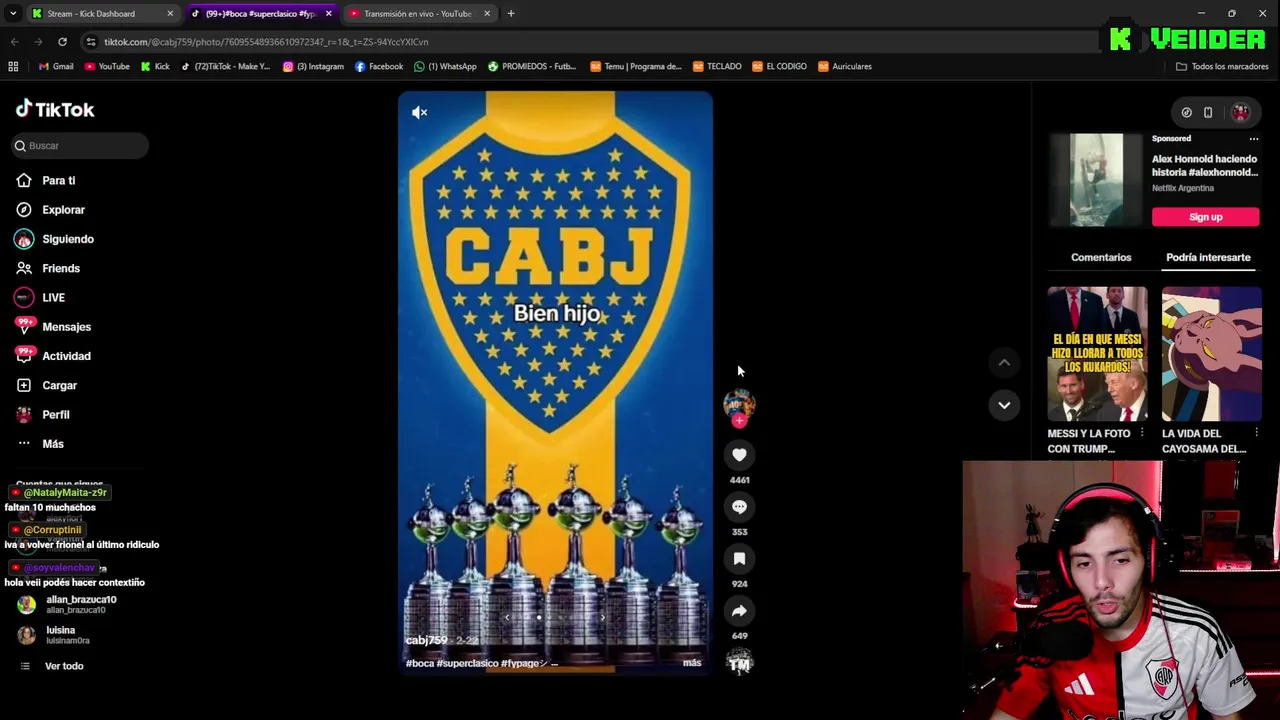Open Perfil page

point(55,415)
